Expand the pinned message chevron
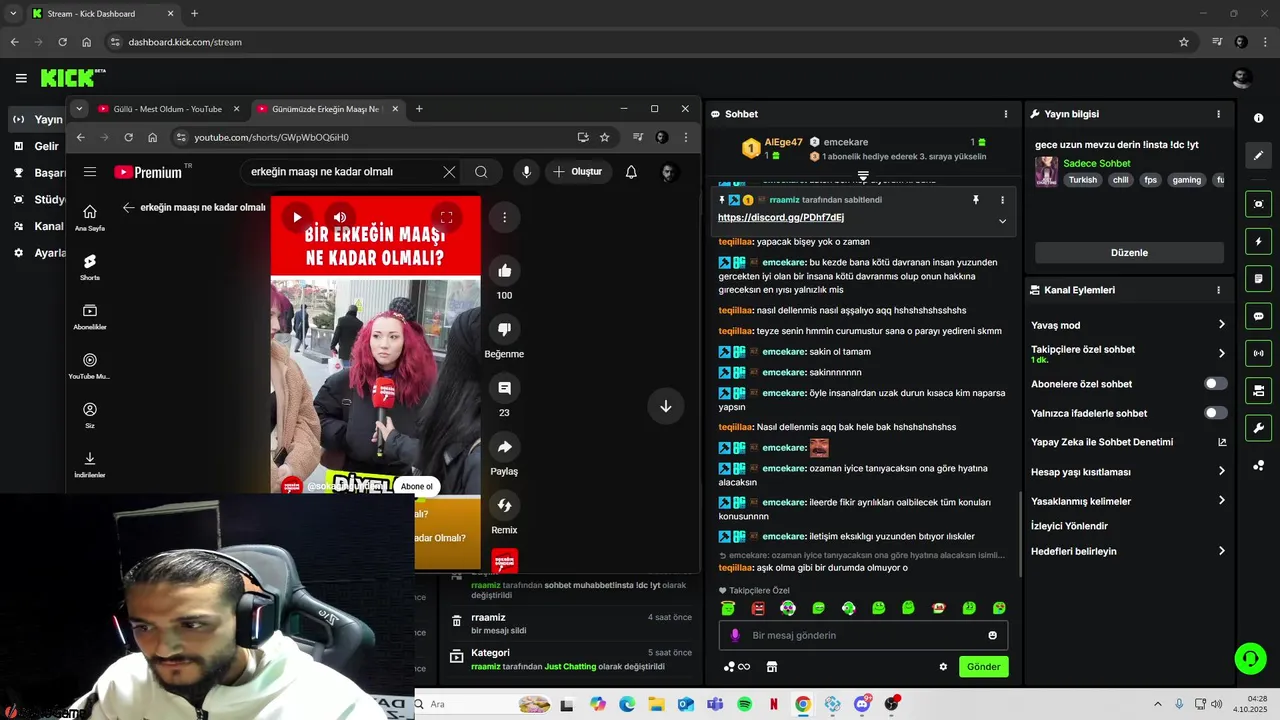 point(1002,221)
